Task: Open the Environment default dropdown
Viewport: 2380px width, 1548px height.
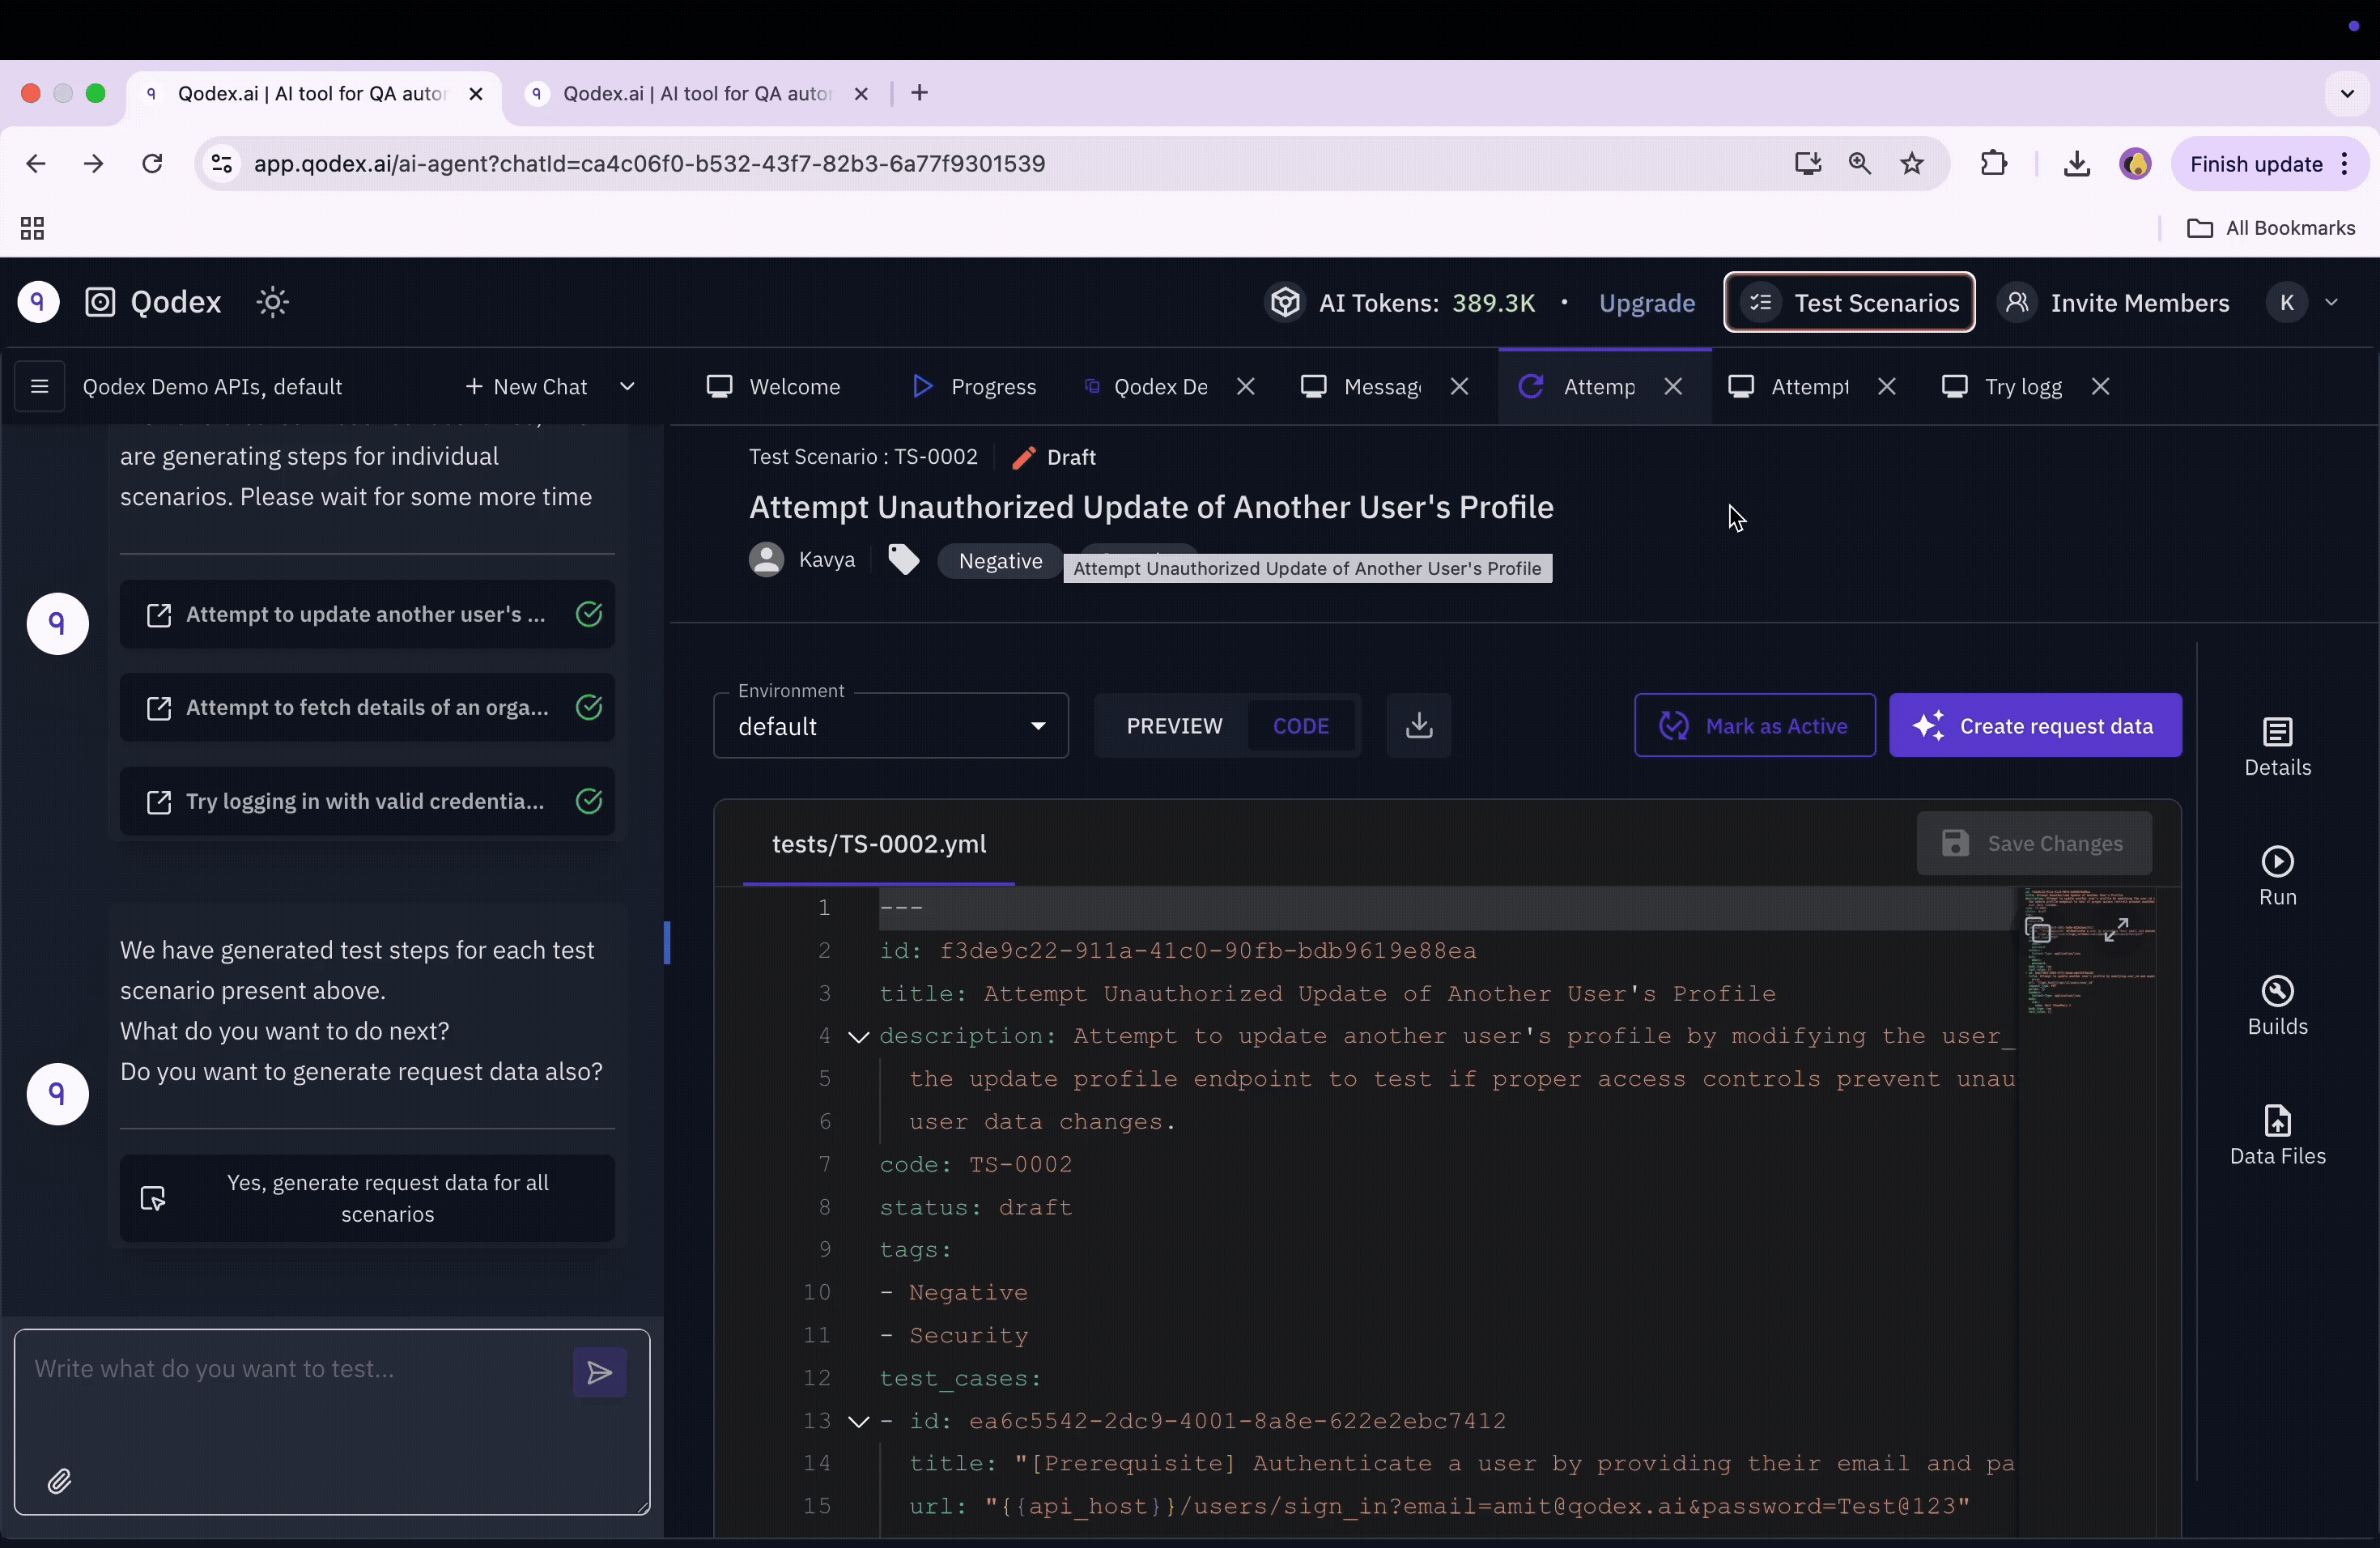Action: [890, 726]
